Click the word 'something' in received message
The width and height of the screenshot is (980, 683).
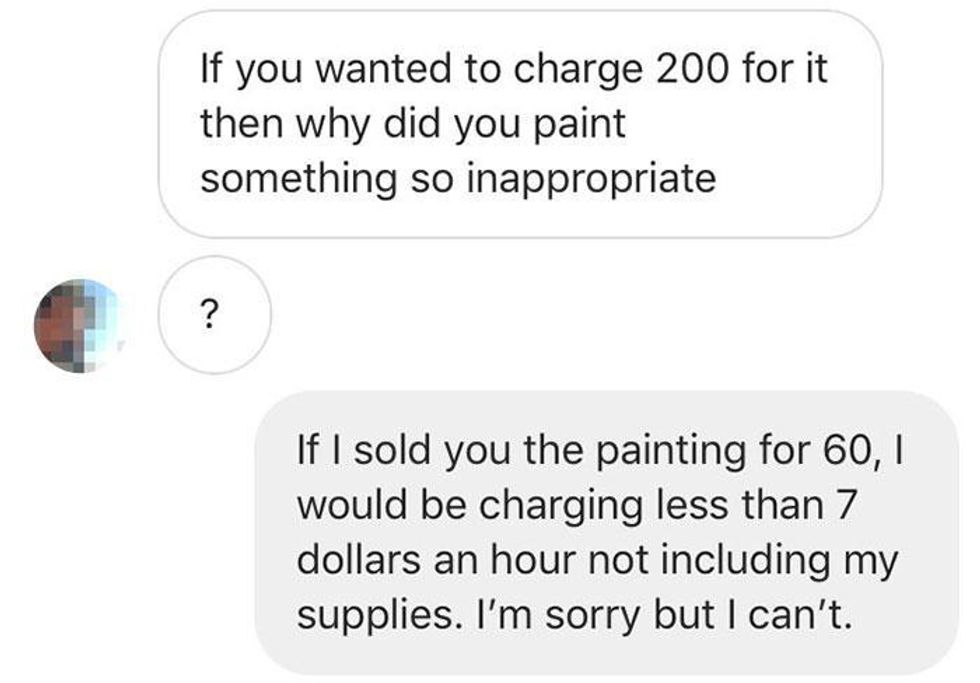coord(299,179)
